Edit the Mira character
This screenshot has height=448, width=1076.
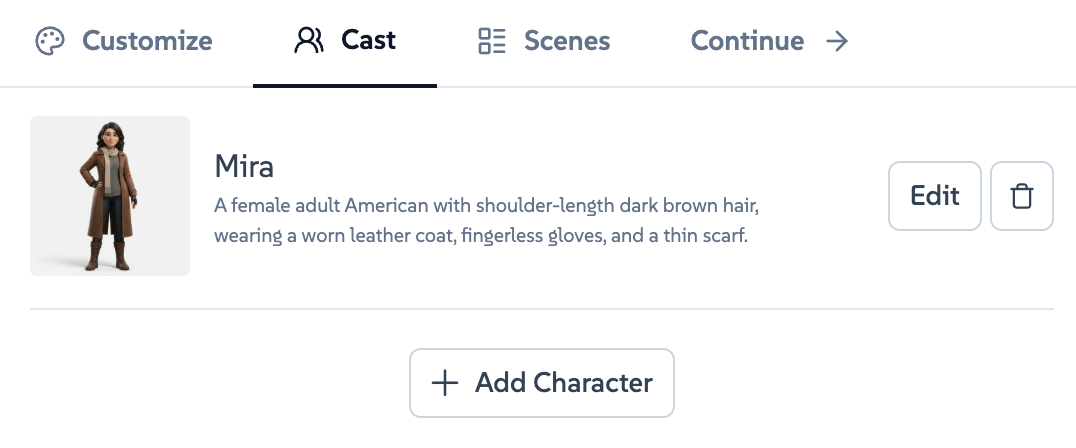934,196
